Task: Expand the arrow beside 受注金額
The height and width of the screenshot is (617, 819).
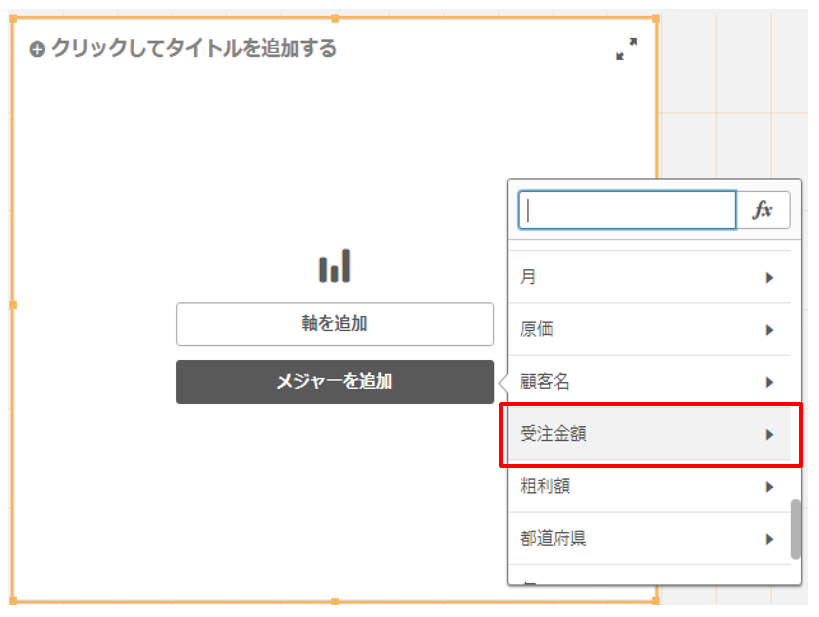Action: tap(769, 434)
